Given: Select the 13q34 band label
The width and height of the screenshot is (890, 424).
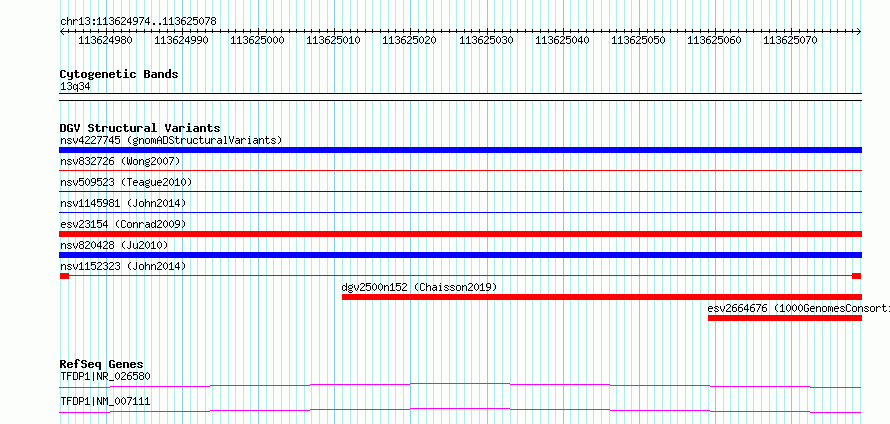Looking at the screenshot, I should click(x=75, y=87).
